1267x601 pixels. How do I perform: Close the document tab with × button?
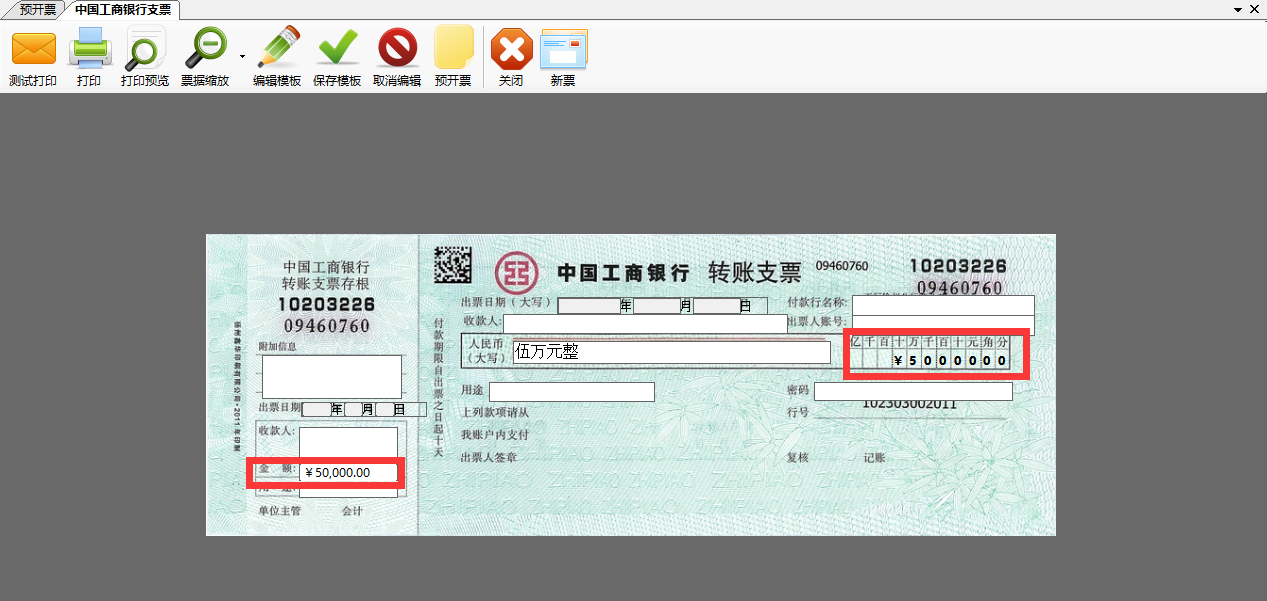click(1254, 9)
